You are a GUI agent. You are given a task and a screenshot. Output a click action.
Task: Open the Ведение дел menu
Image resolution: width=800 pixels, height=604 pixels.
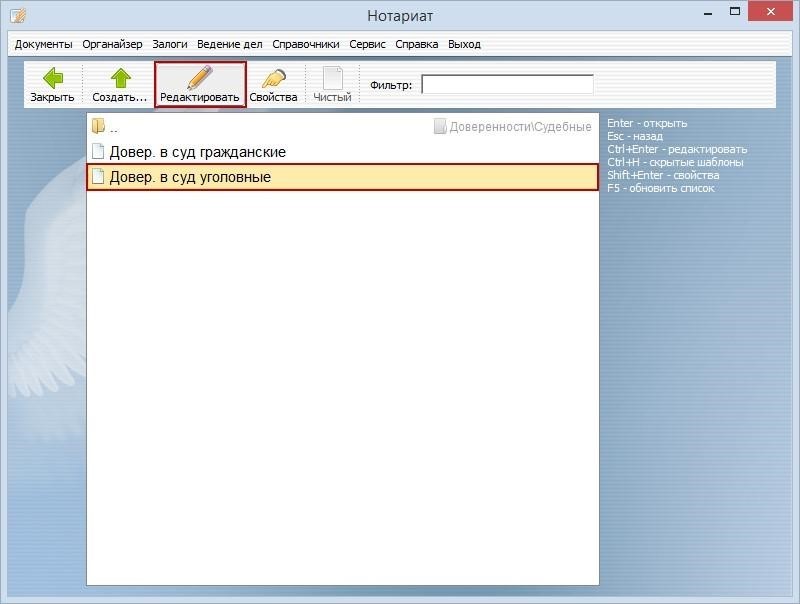point(230,44)
